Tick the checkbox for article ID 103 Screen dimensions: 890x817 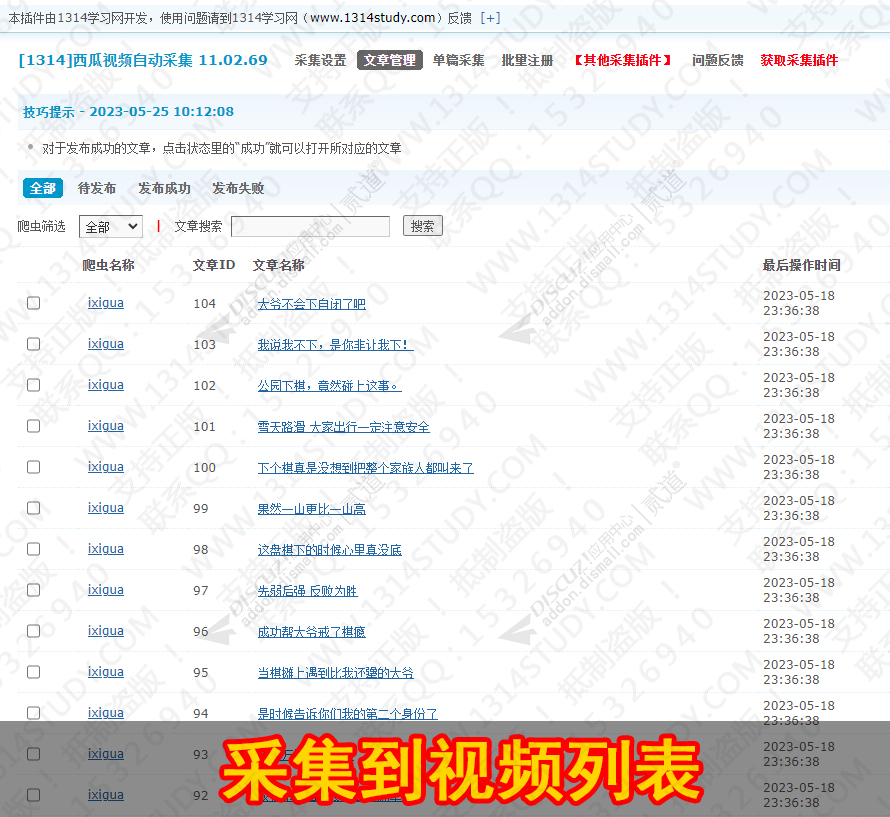[x=33, y=344]
